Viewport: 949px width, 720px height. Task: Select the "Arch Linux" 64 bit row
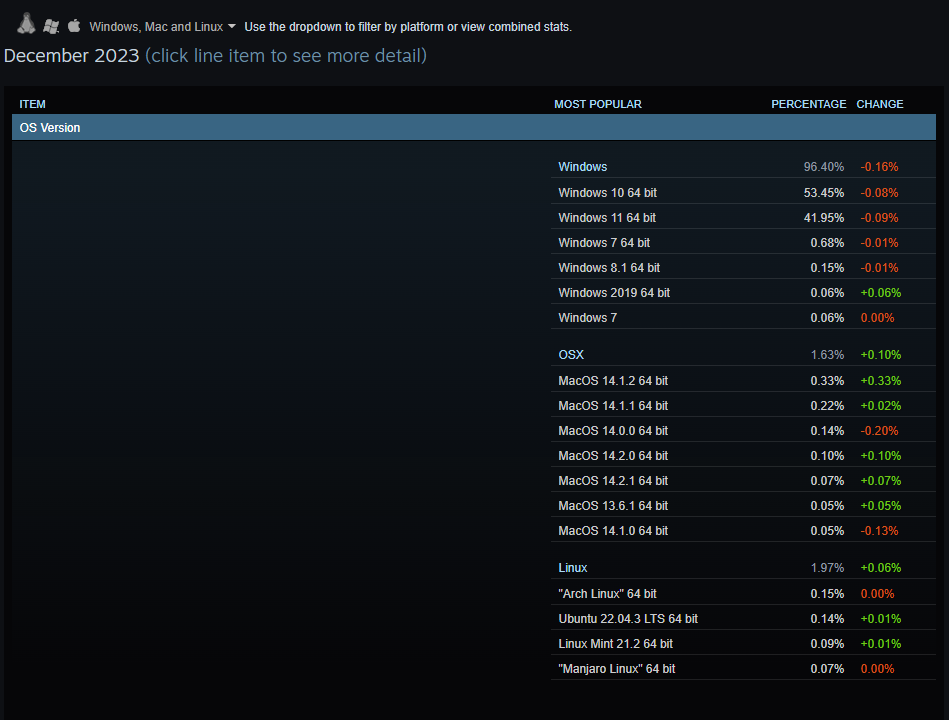743,594
